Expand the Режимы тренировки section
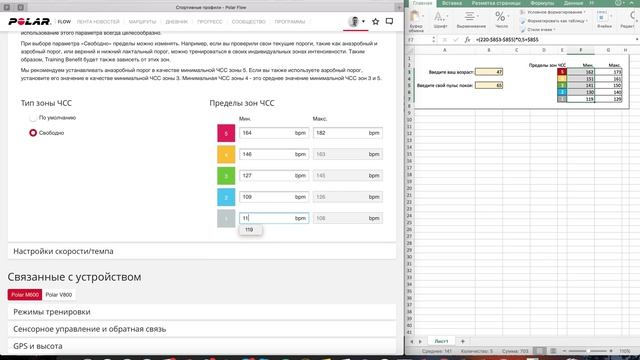 coord(202,312)
